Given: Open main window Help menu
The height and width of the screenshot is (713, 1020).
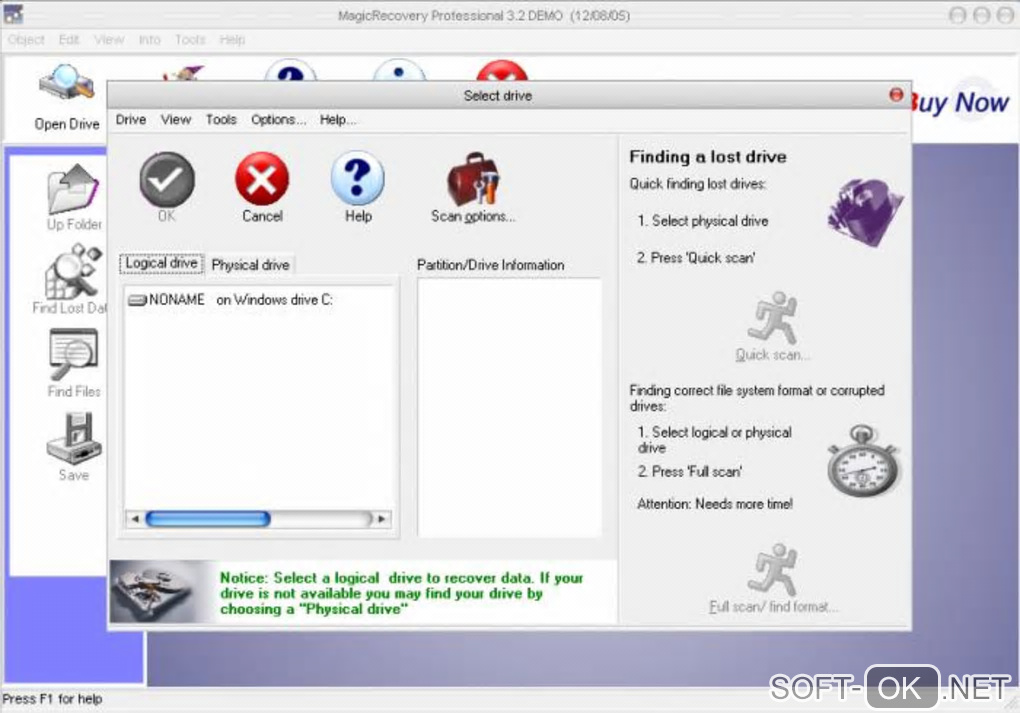Looking at the screenshot, I should [x=232, y=40].
